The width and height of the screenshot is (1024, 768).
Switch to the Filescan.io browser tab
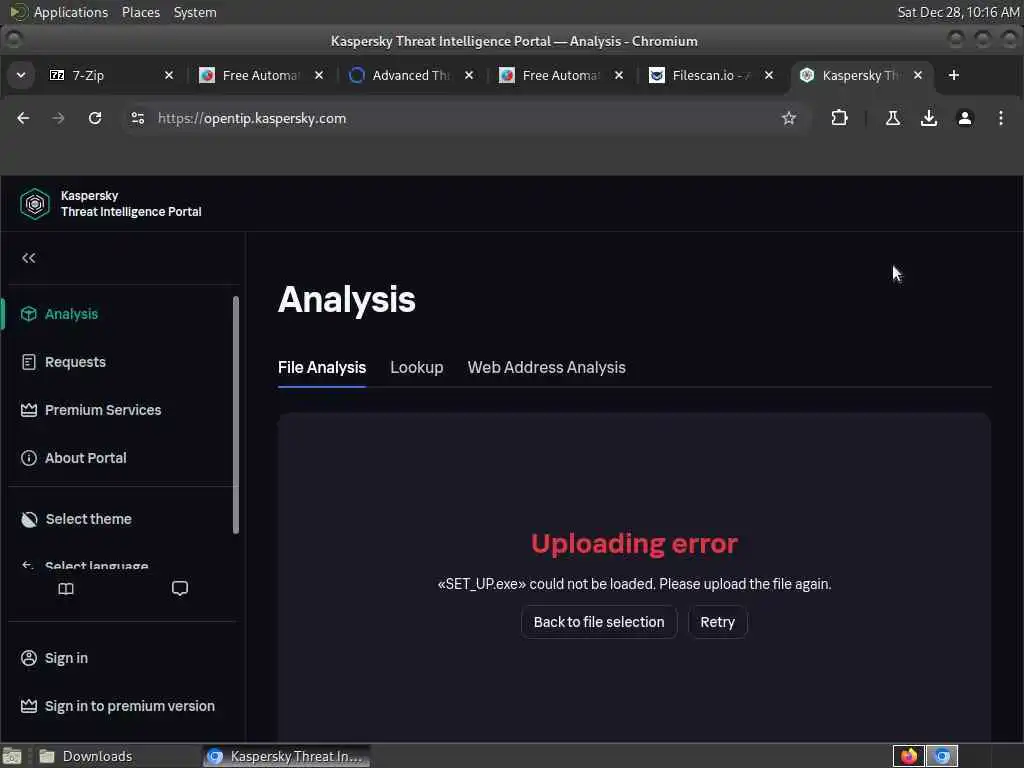click(711, 75)
